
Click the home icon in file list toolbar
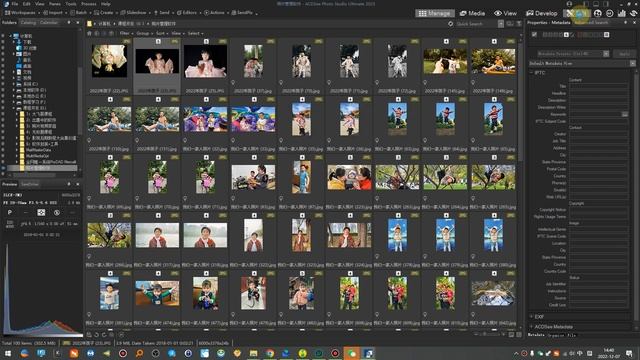point(89,33)
